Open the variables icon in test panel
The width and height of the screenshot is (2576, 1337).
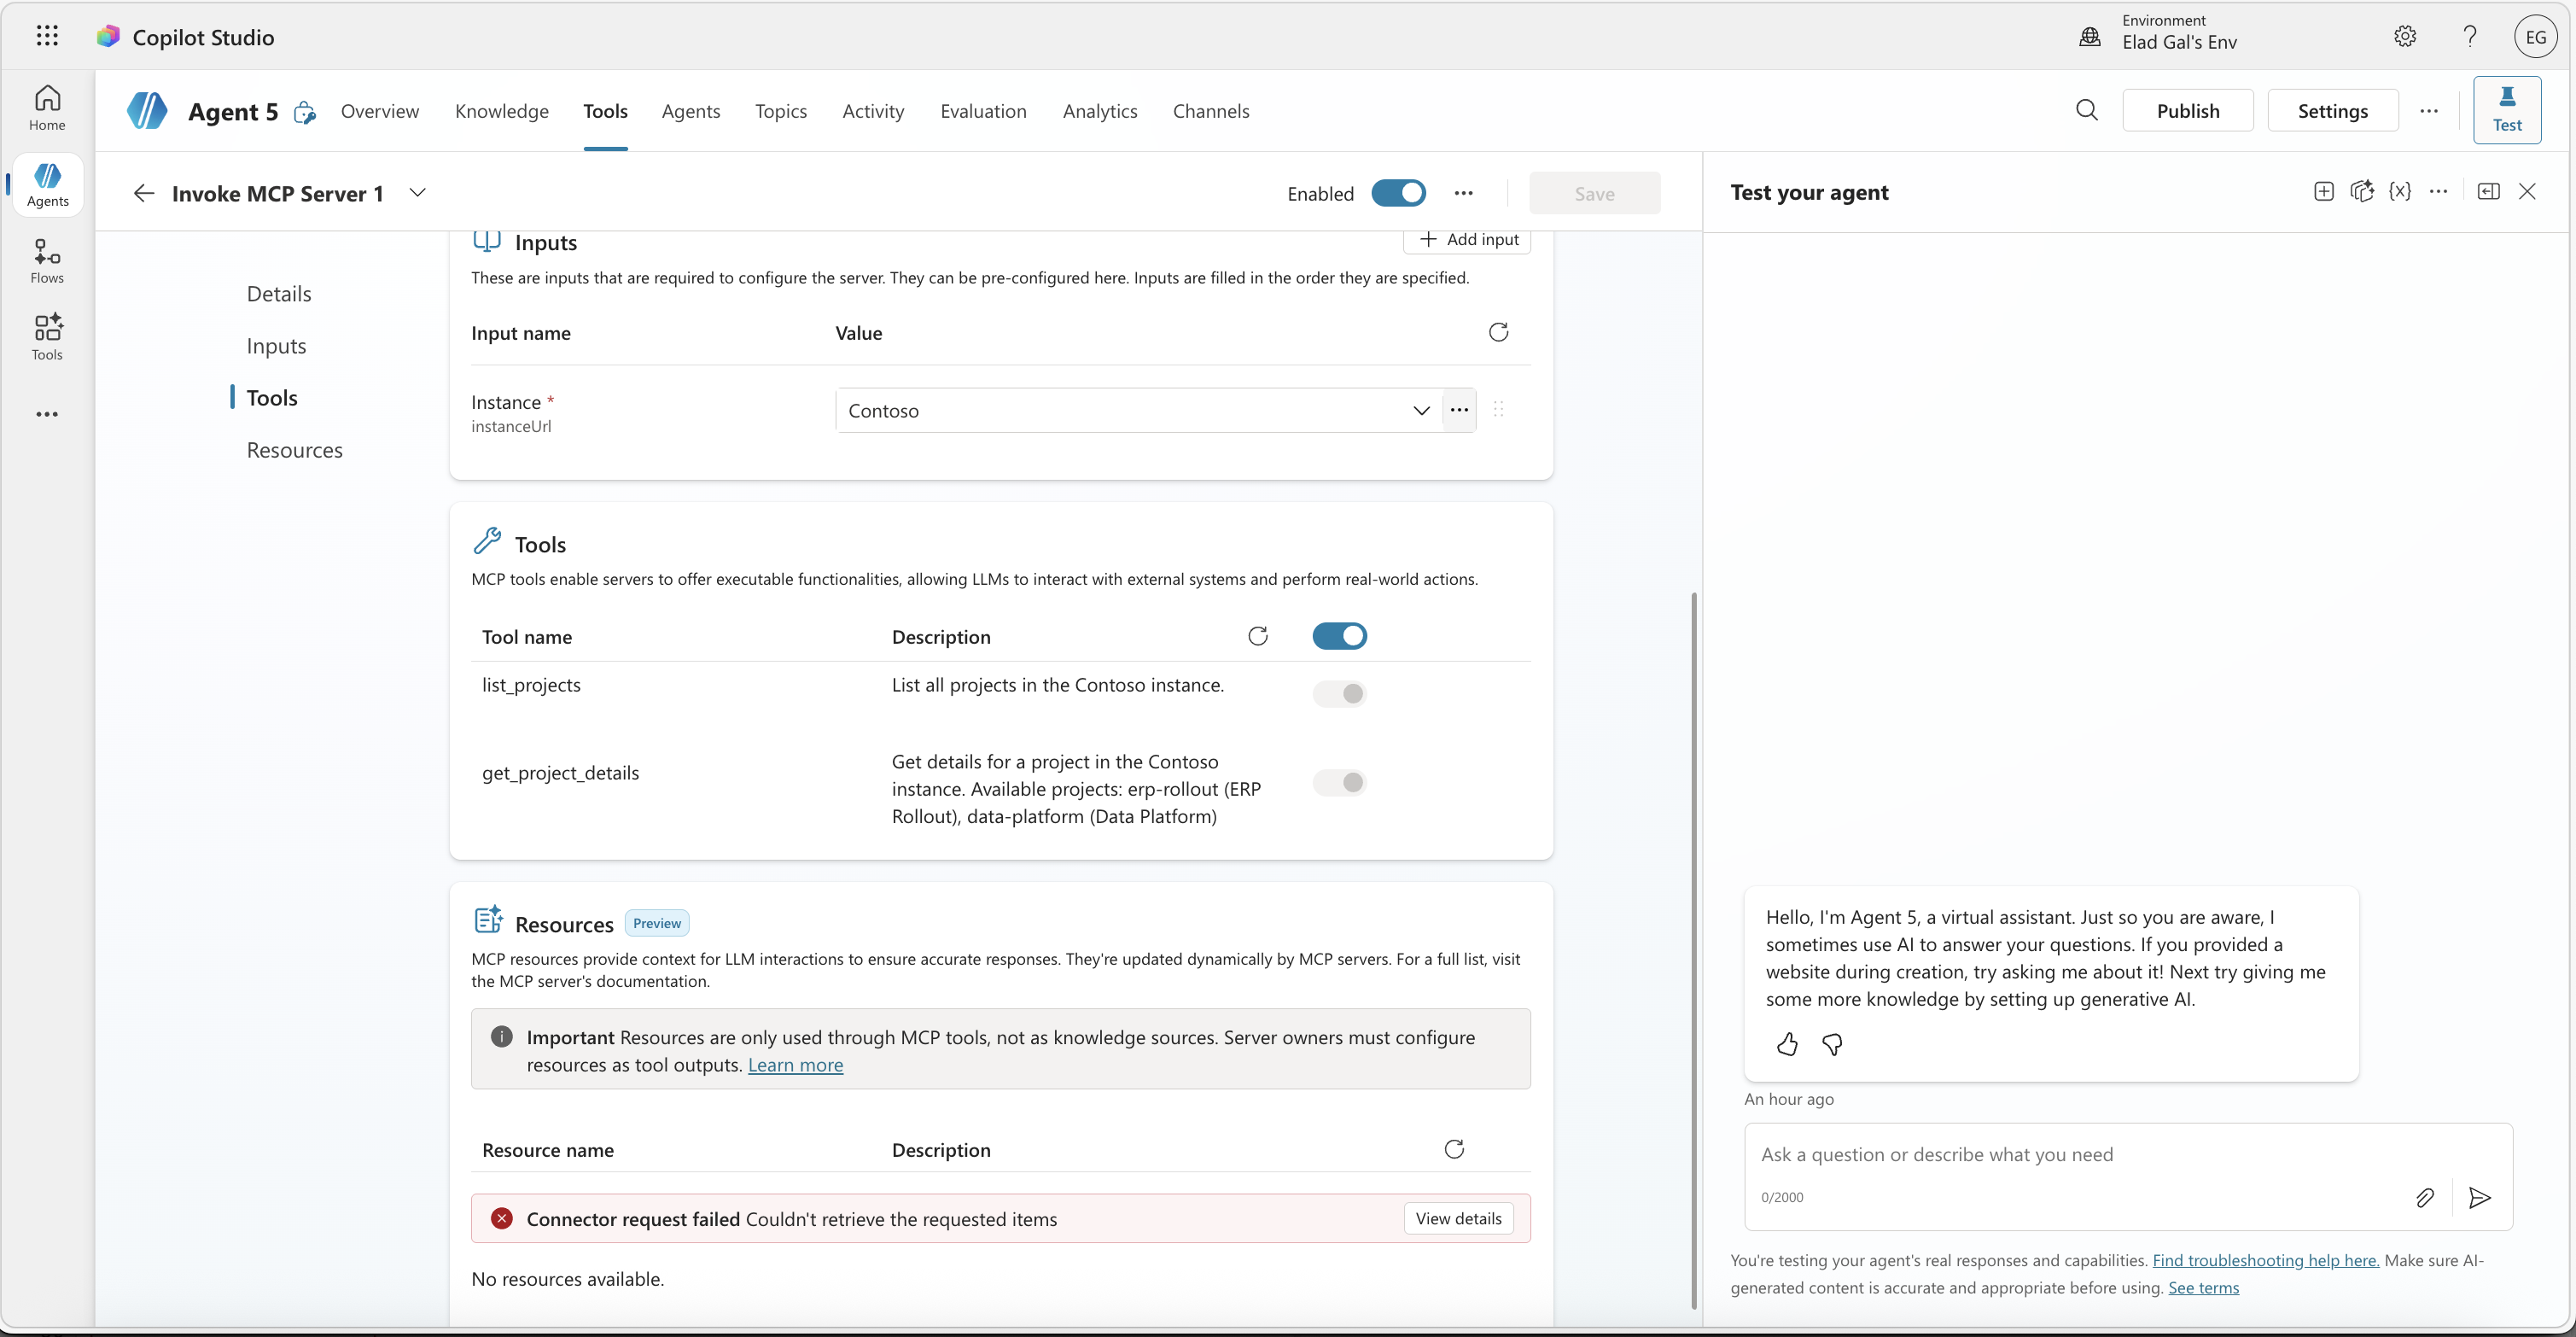(2399, 191)
